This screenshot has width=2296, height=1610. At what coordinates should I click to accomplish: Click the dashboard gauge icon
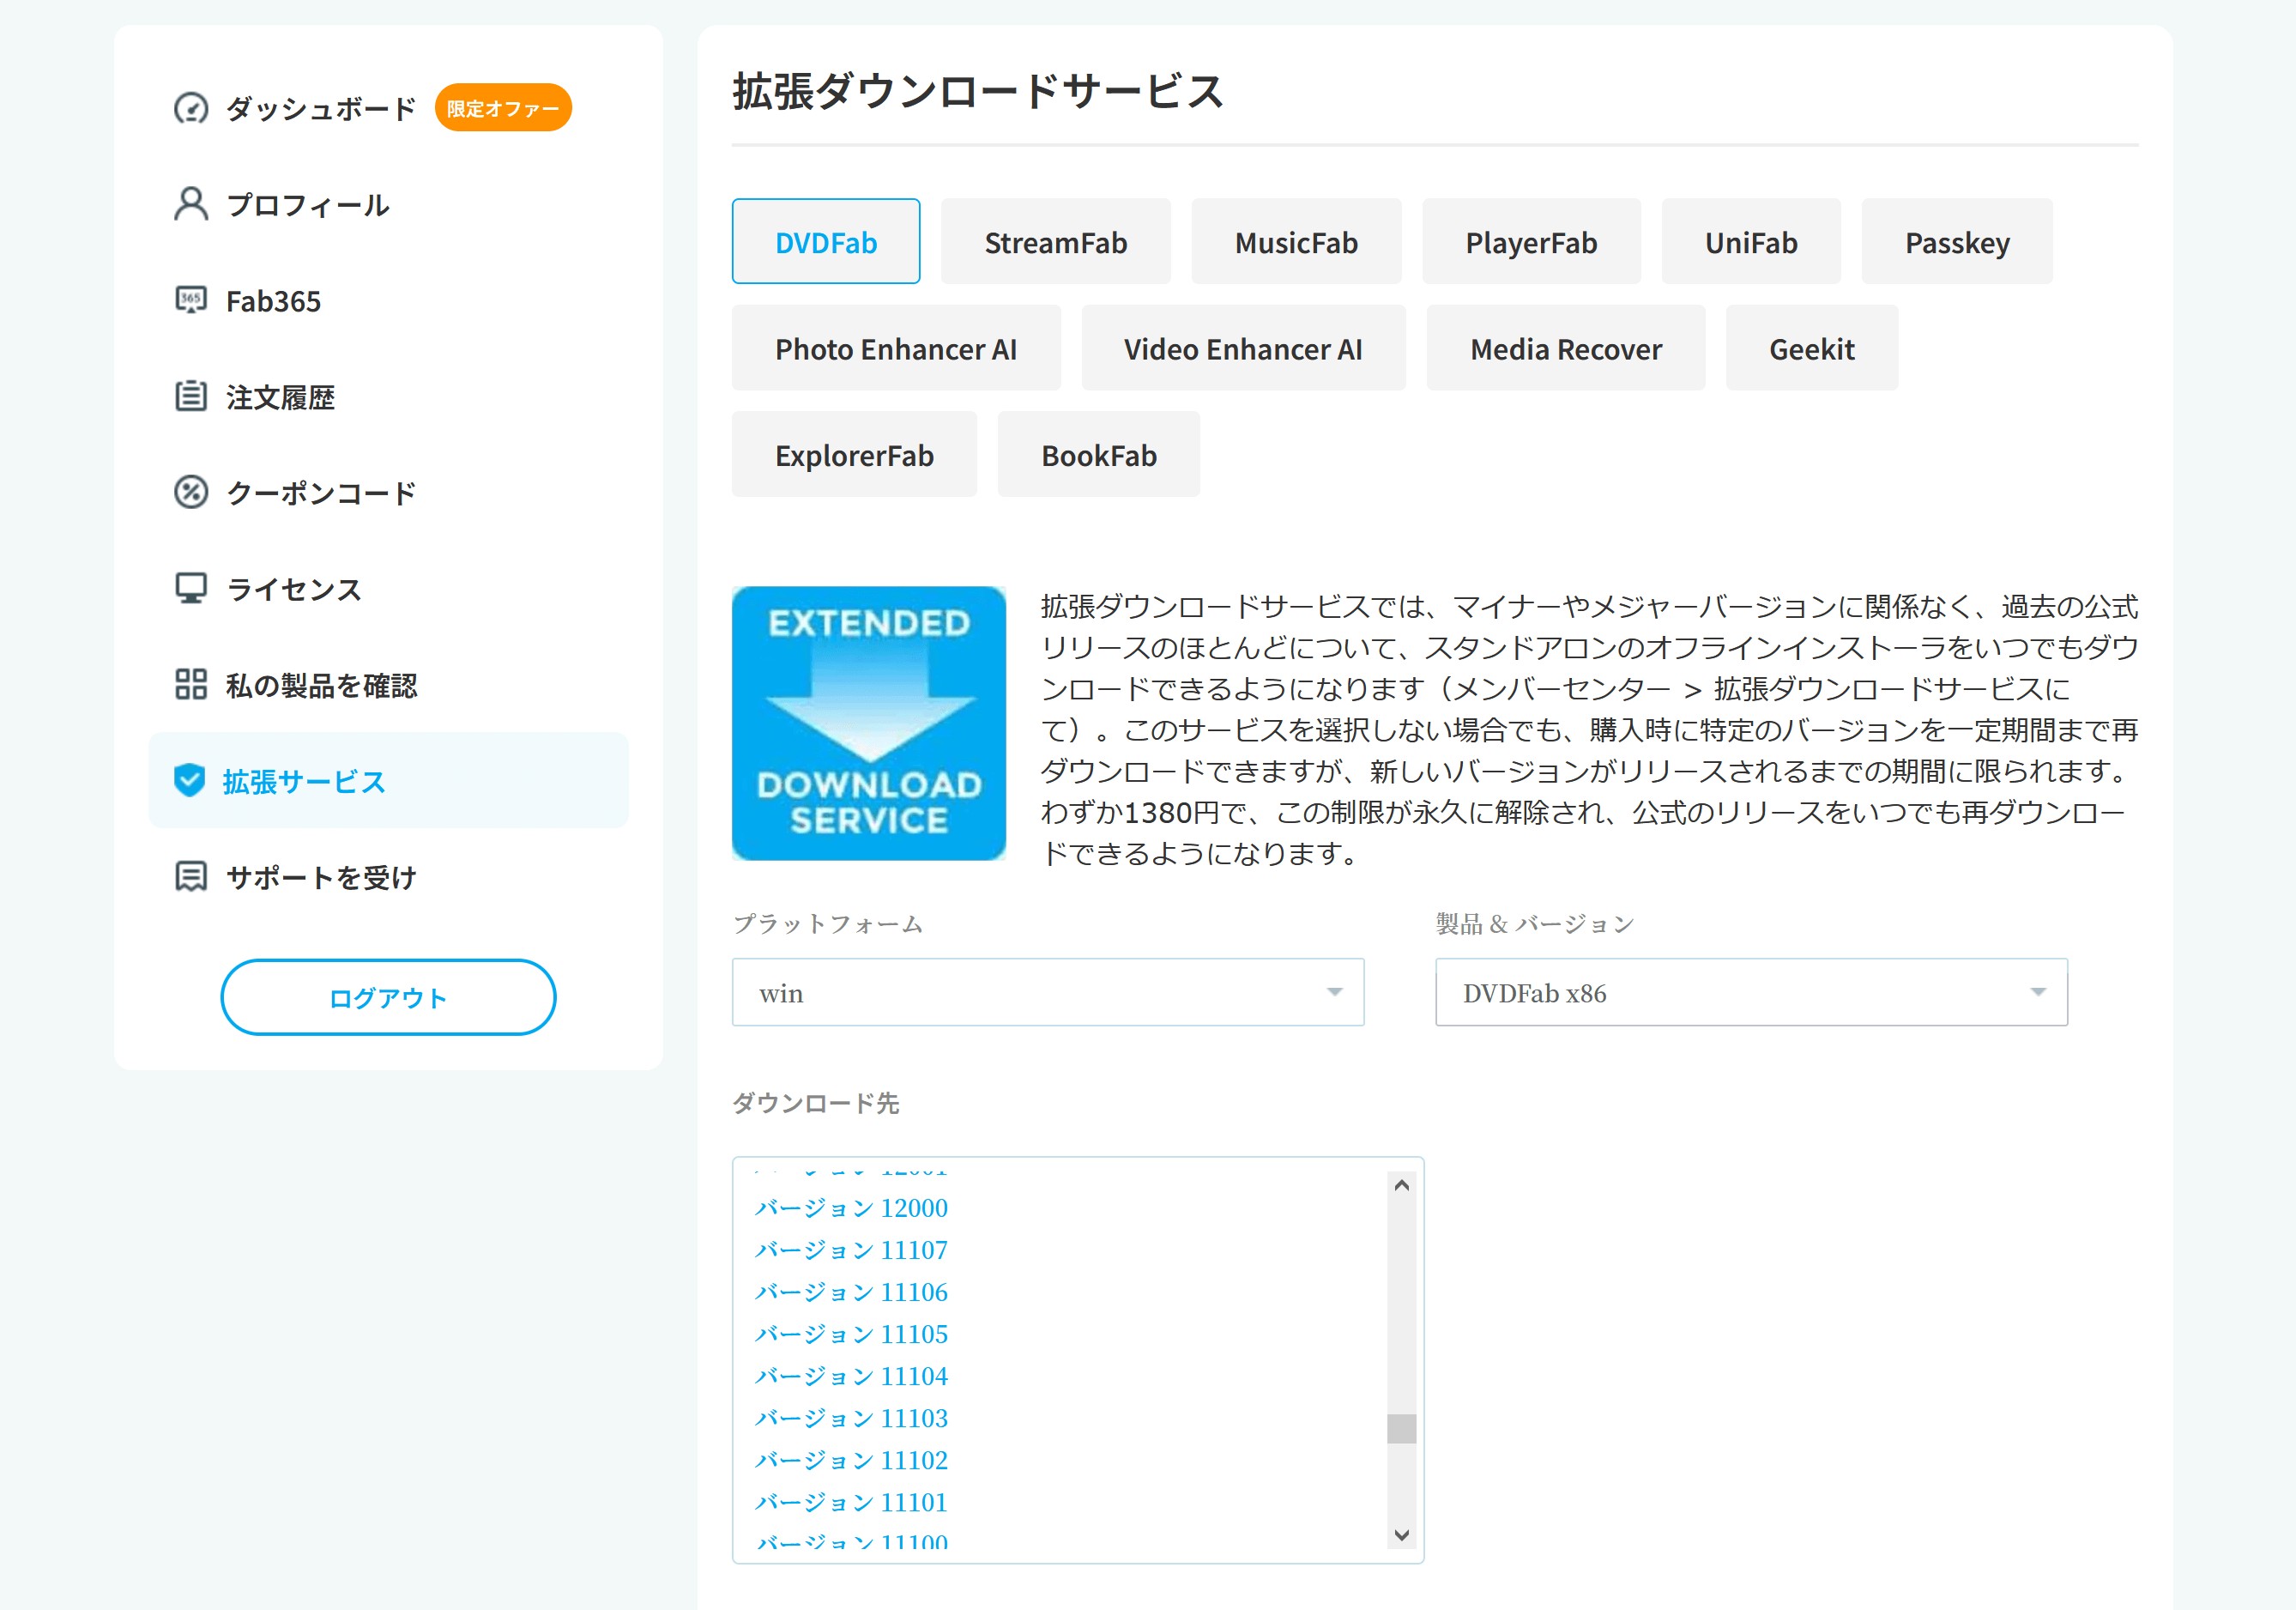pos(190,108)
